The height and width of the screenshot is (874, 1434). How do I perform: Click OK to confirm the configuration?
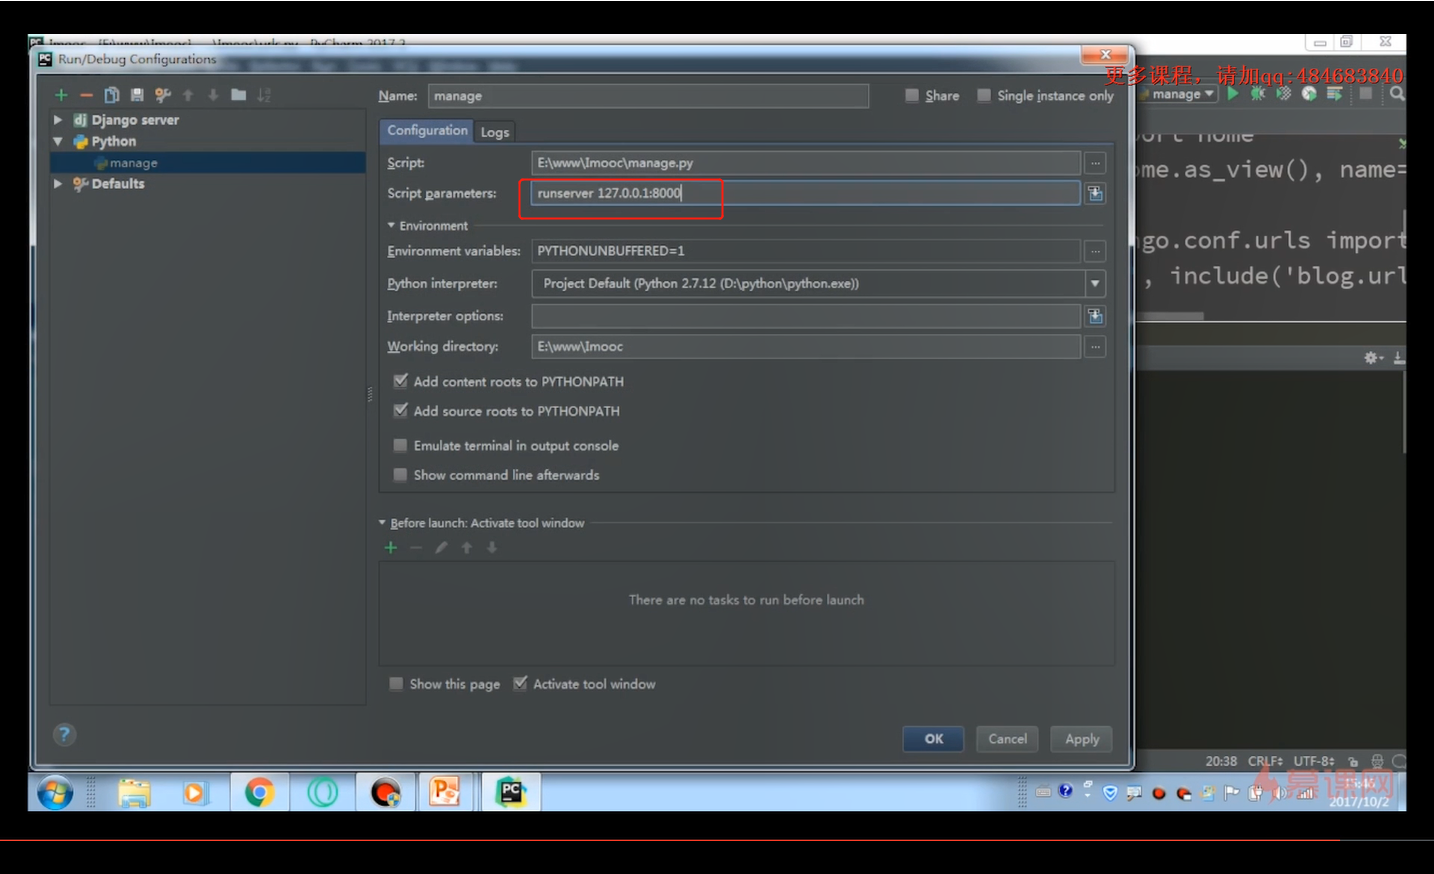point(933,739)
